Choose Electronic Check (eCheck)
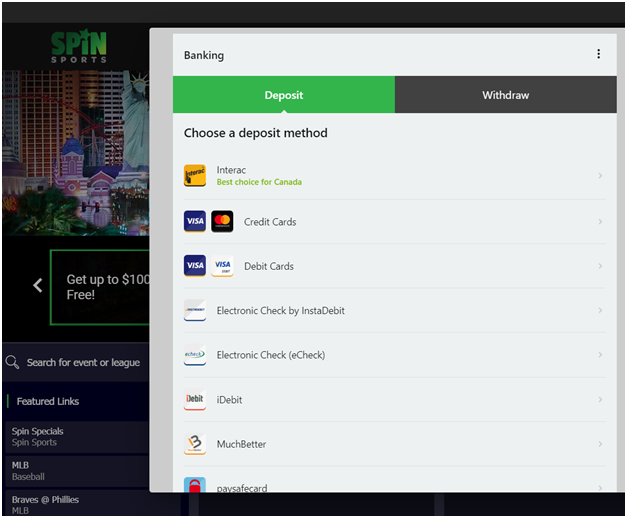627x518 pixels. click(395, 355)
